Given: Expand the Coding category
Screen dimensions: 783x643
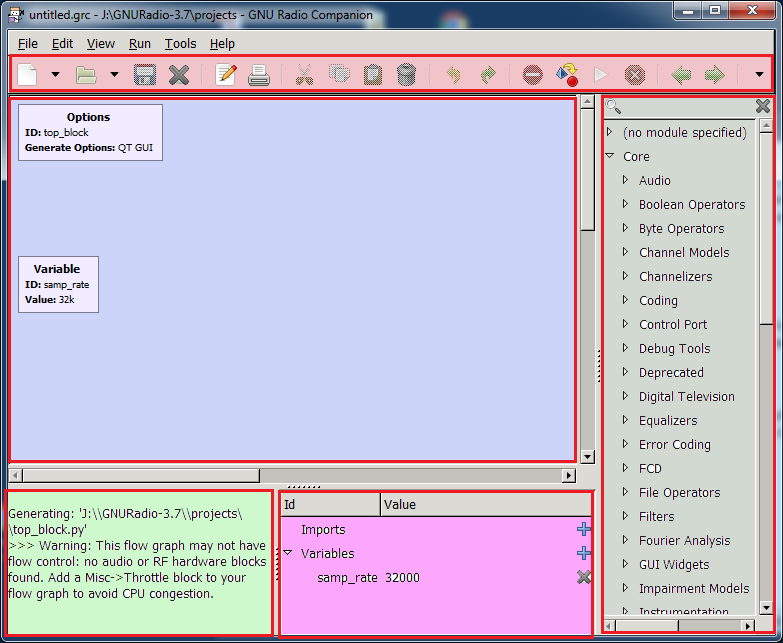Looking at the screenshot, I should click(625, 300).
